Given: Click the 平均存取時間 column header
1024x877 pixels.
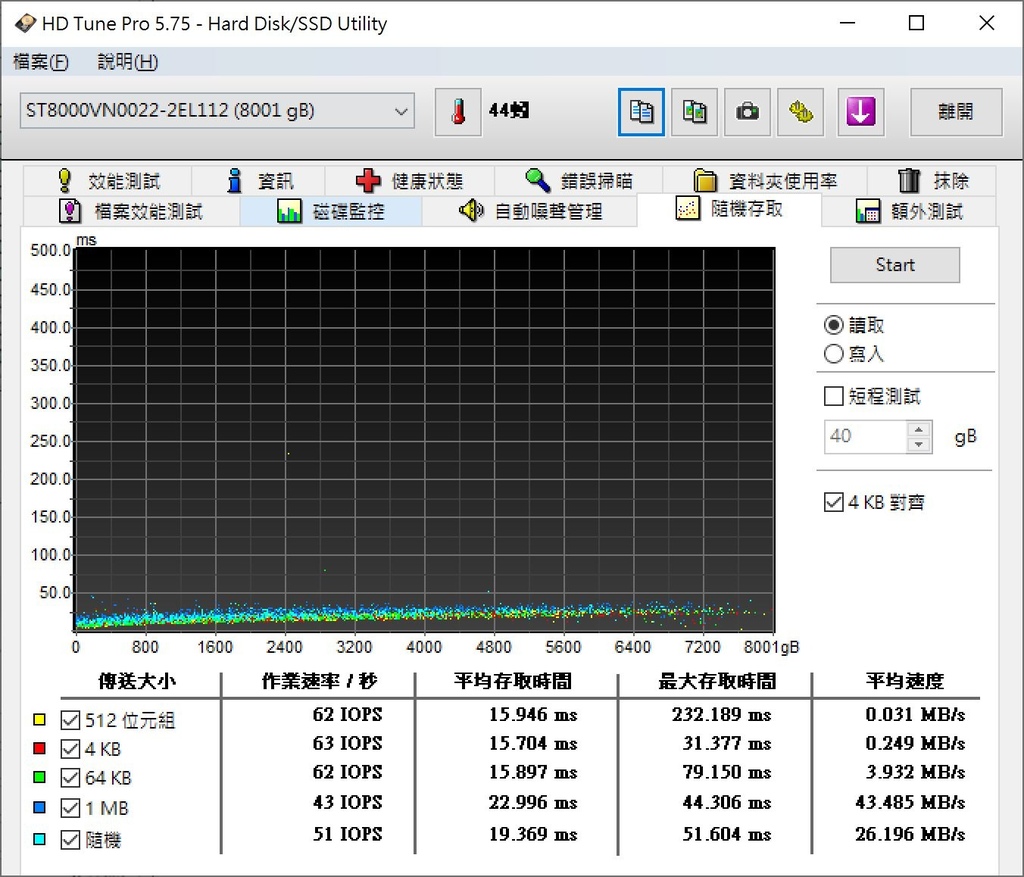Looking at the screenshot, I should 513,682.
